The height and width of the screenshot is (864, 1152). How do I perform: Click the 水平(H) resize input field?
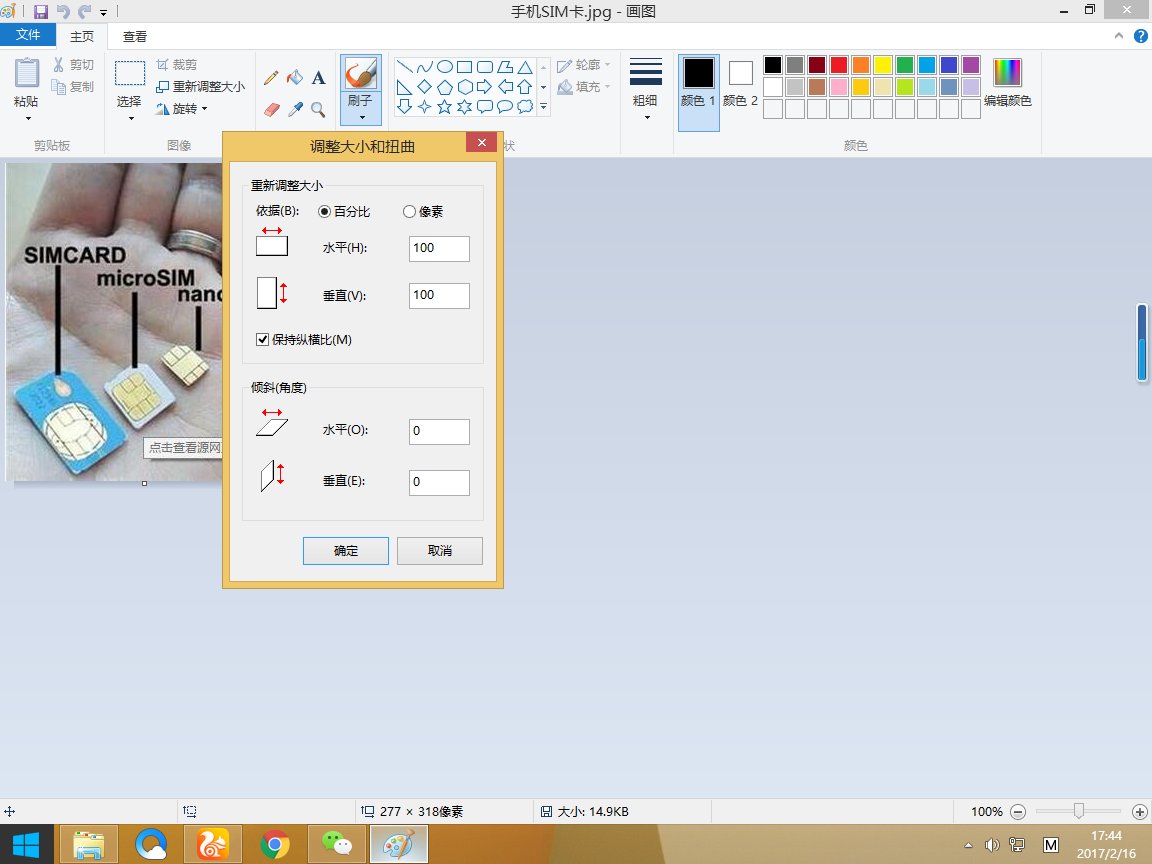pos(439,248)
